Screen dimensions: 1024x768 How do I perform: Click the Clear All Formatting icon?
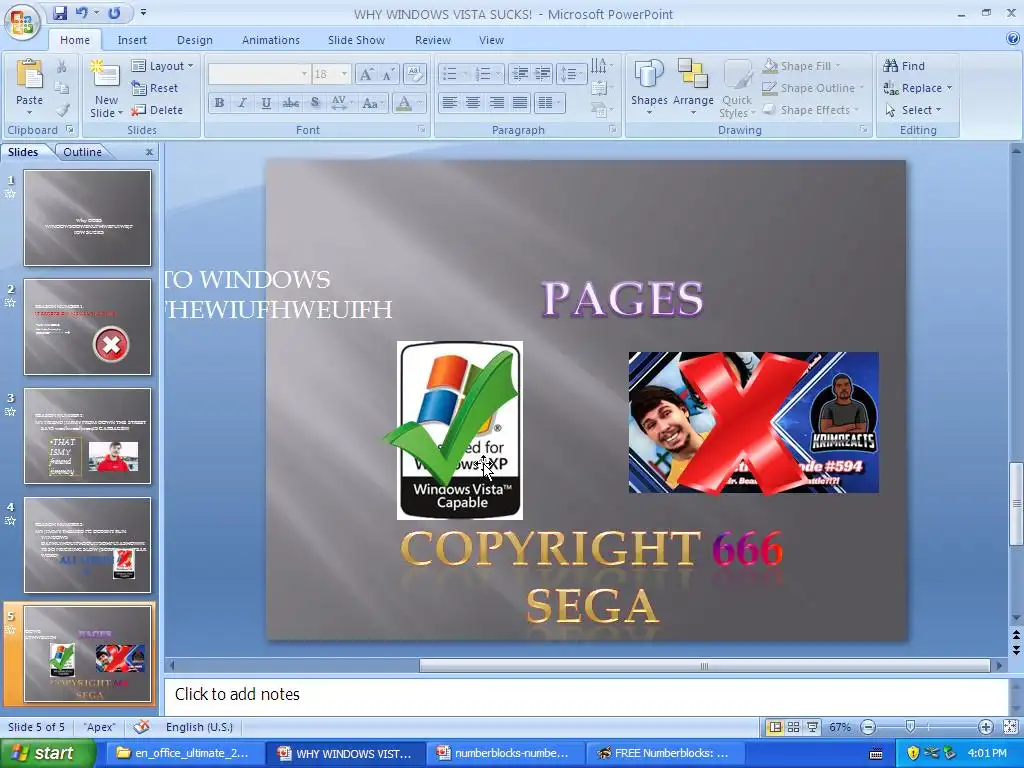coord(415,74)
